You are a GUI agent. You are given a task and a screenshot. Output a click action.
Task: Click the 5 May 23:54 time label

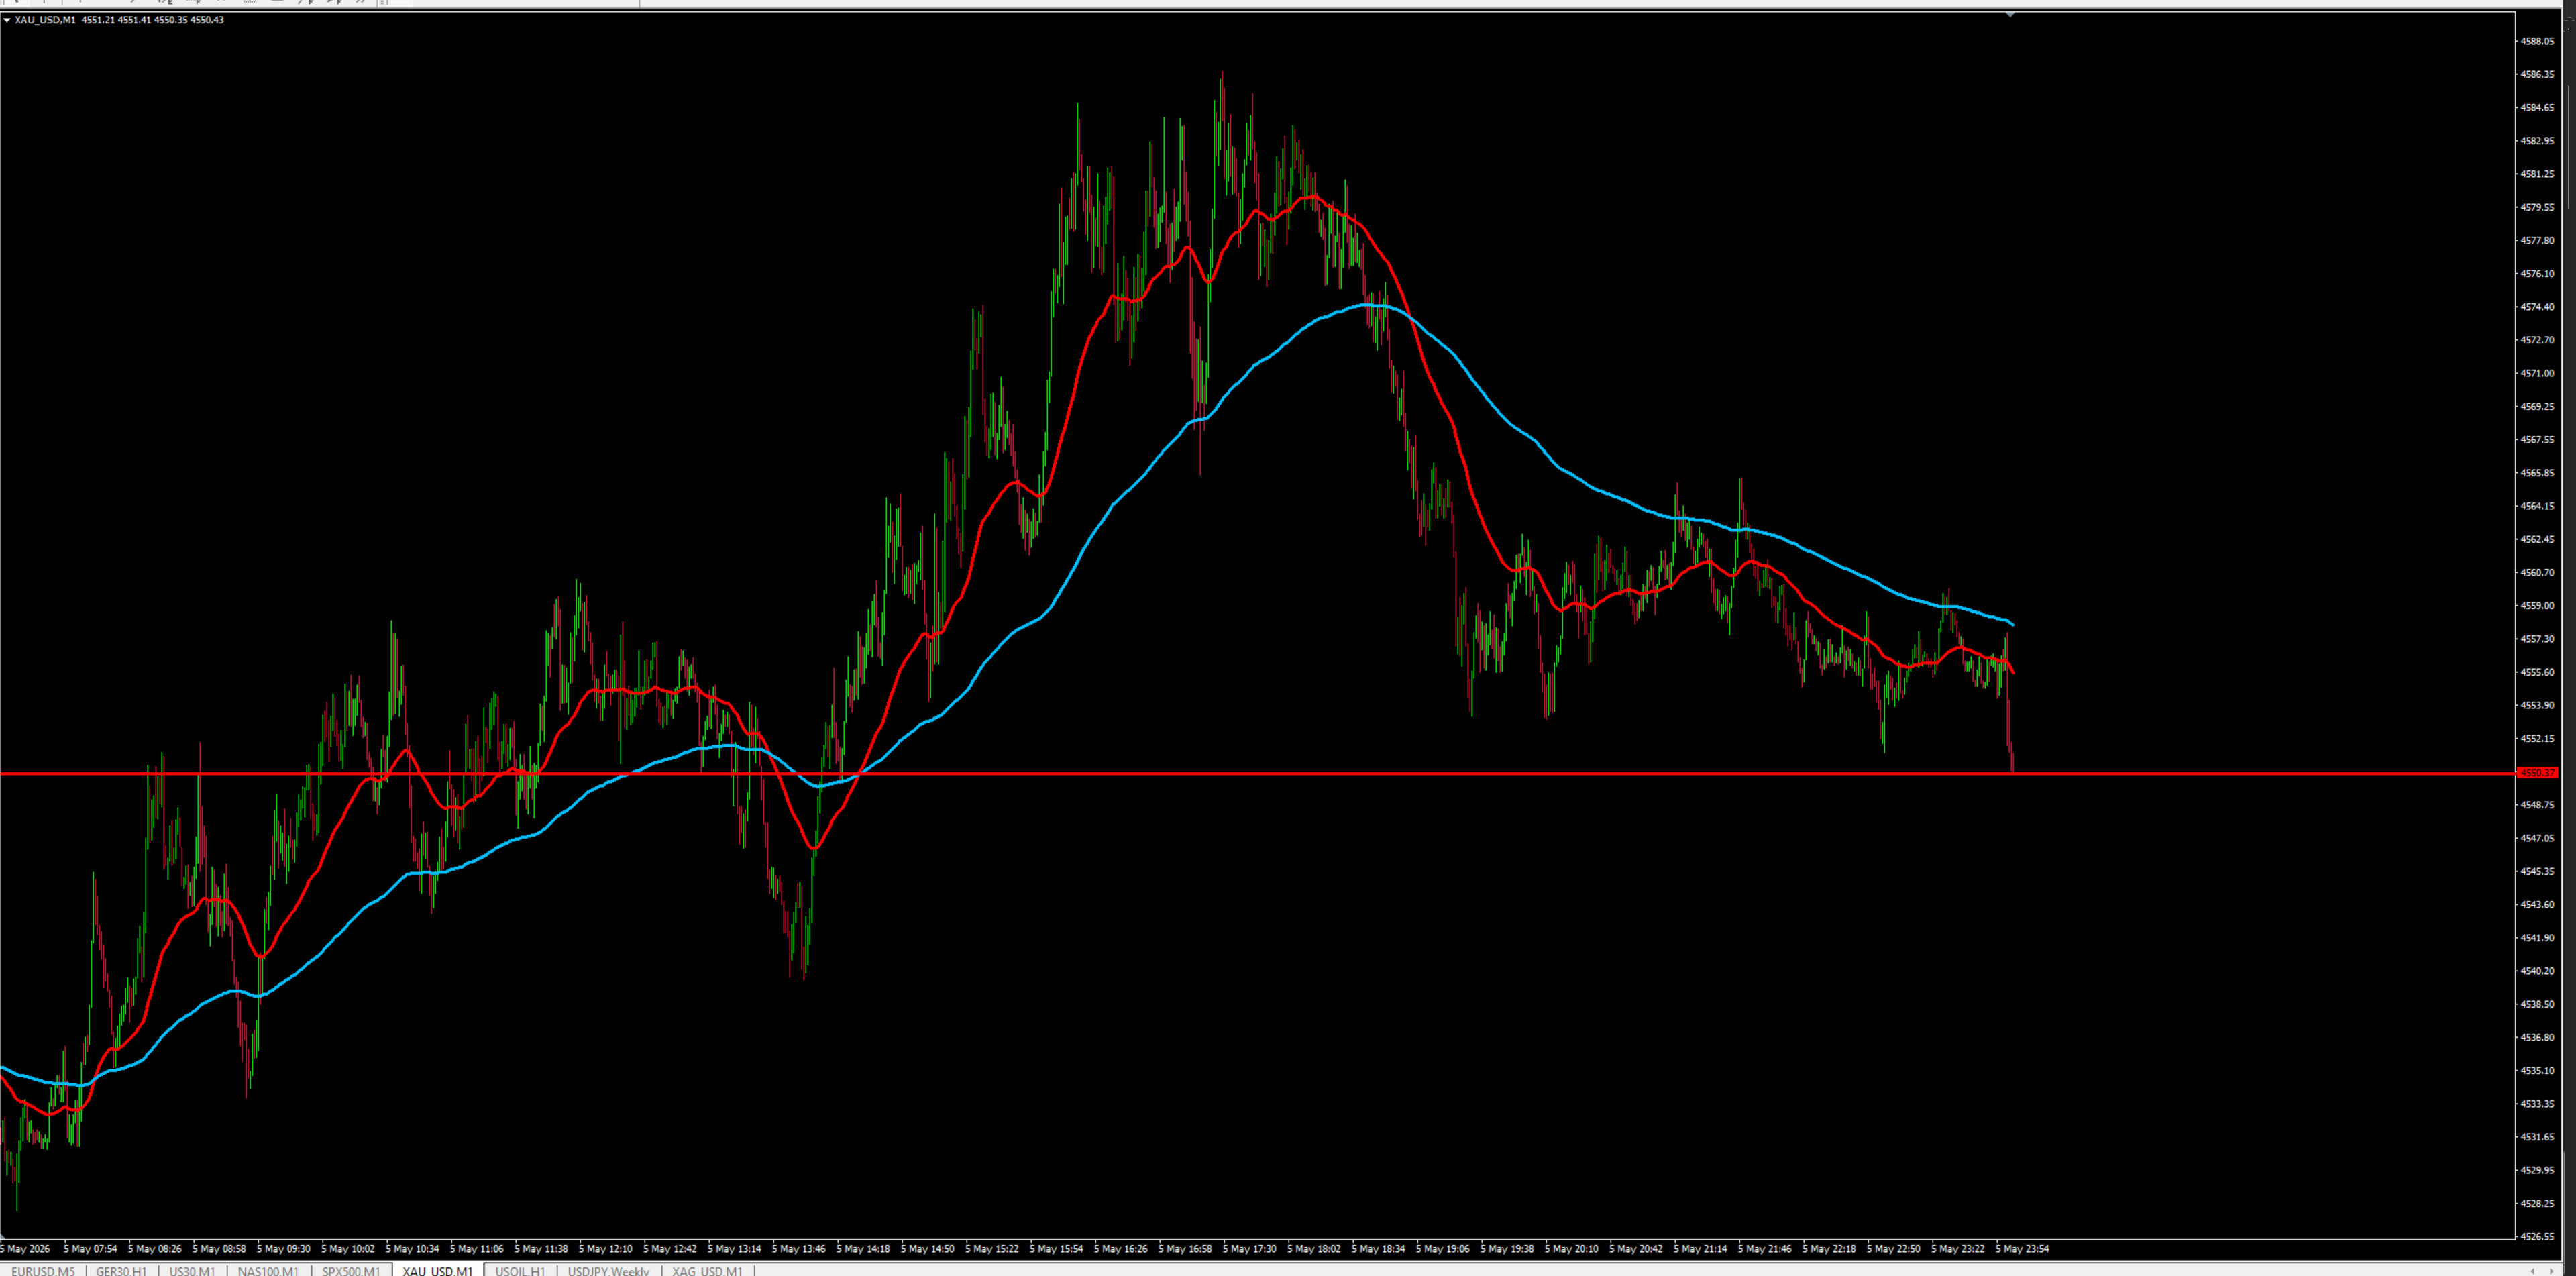tap(2022, 1248)
